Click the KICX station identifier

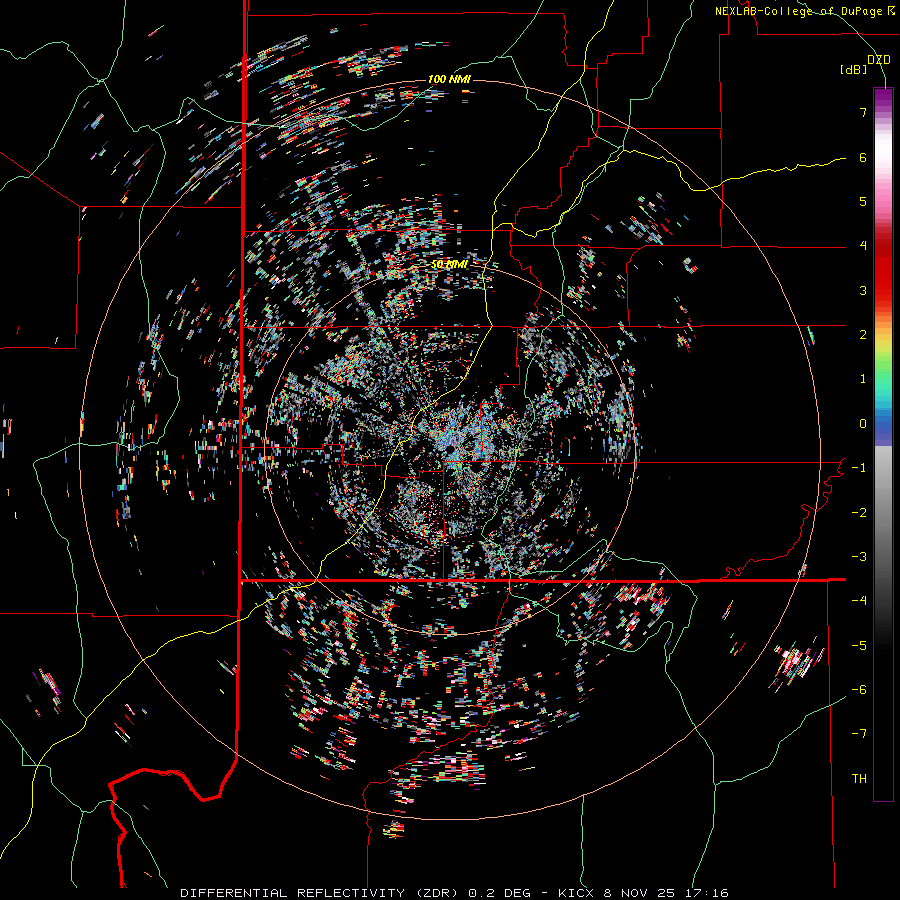pyautogui.click(x=576, y=893)
